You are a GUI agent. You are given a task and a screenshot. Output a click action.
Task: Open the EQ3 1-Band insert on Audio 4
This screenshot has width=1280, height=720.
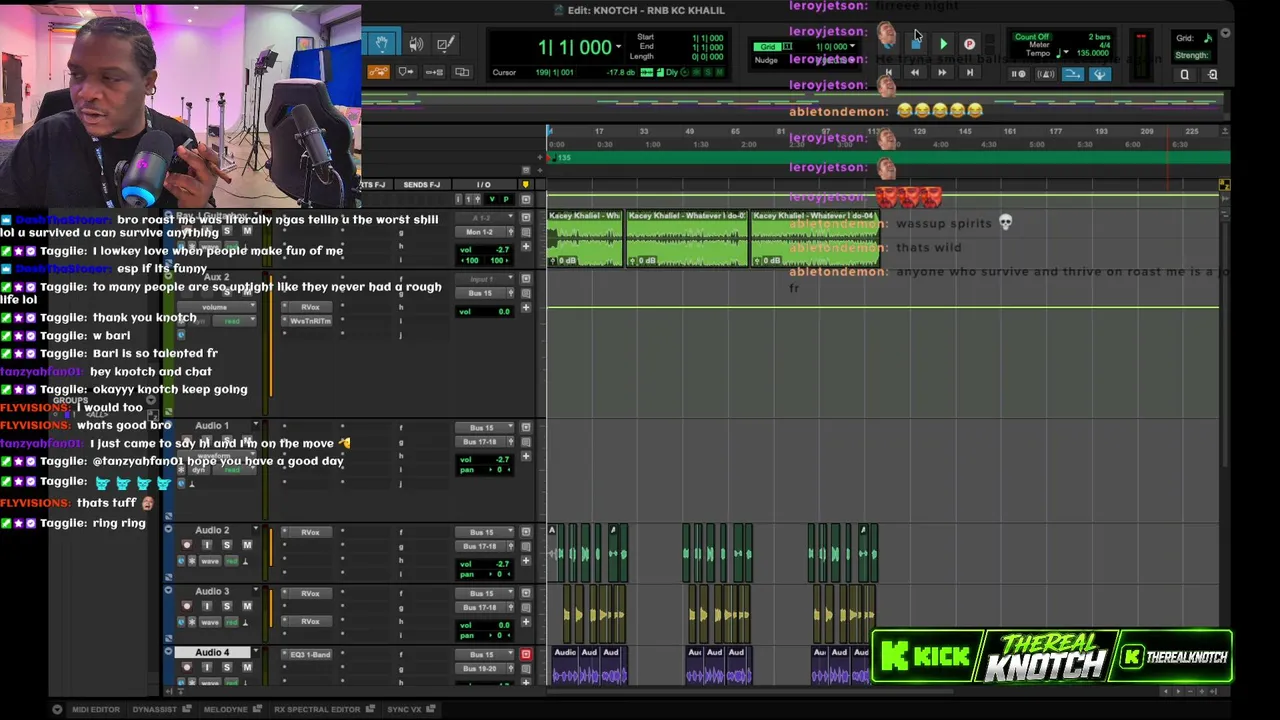(309, 655)
